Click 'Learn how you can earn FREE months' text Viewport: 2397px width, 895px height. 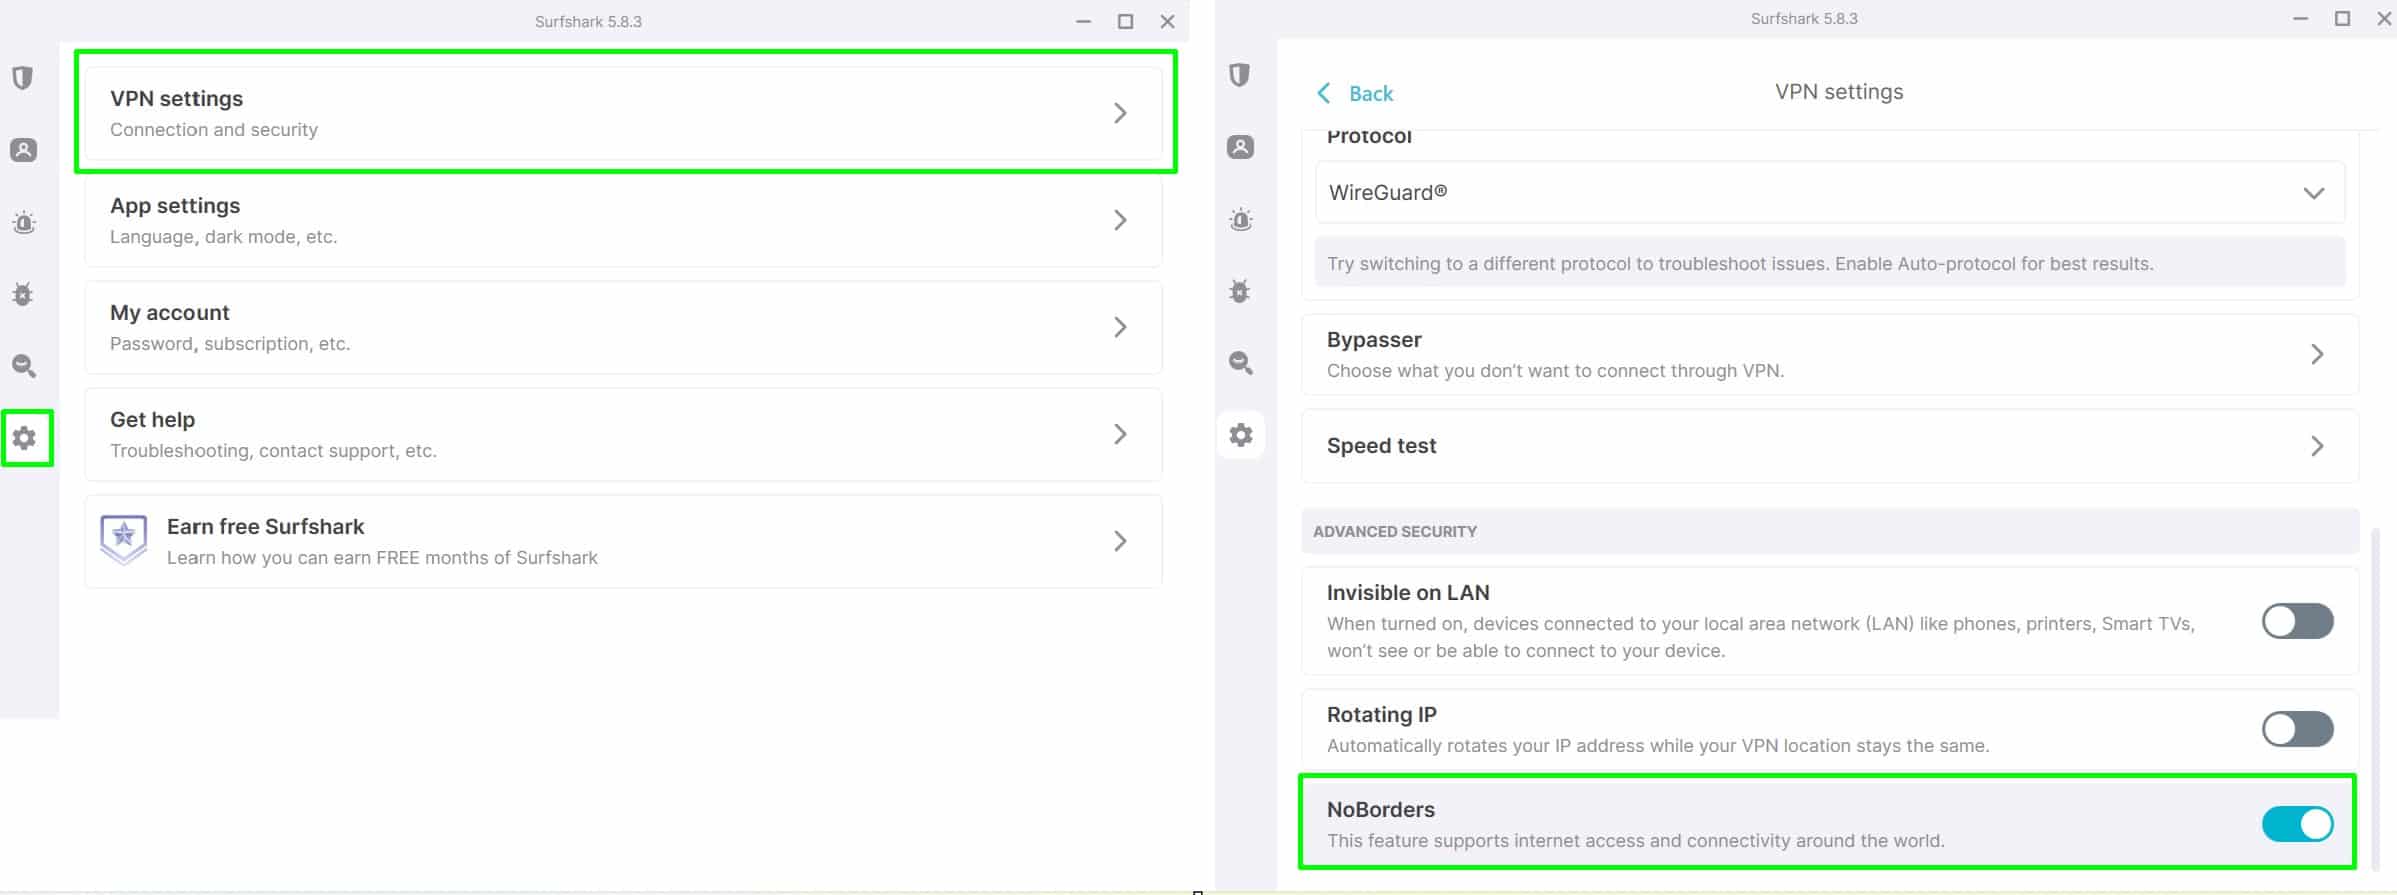click(x=382, y=557)
